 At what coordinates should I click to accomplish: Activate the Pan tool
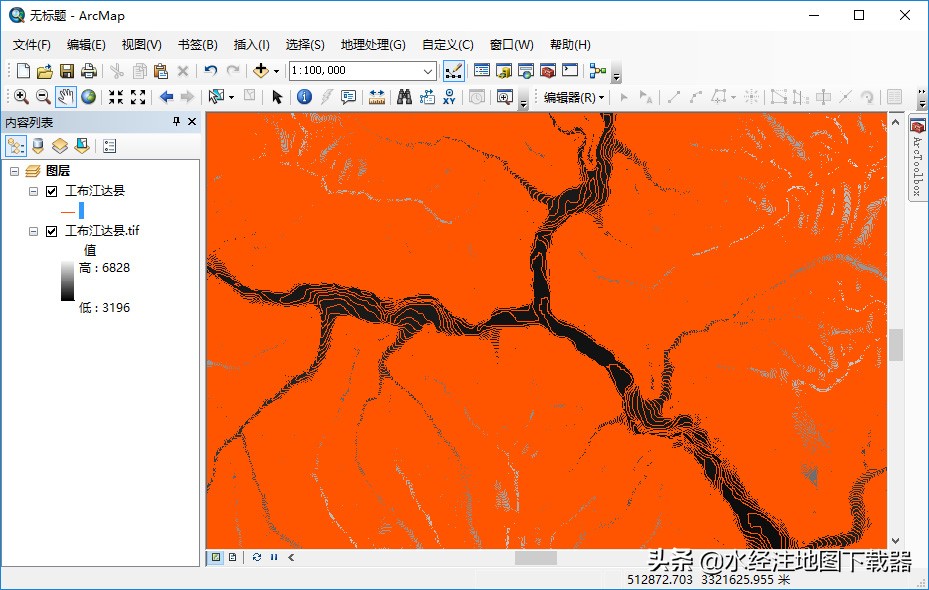point(64,97)
